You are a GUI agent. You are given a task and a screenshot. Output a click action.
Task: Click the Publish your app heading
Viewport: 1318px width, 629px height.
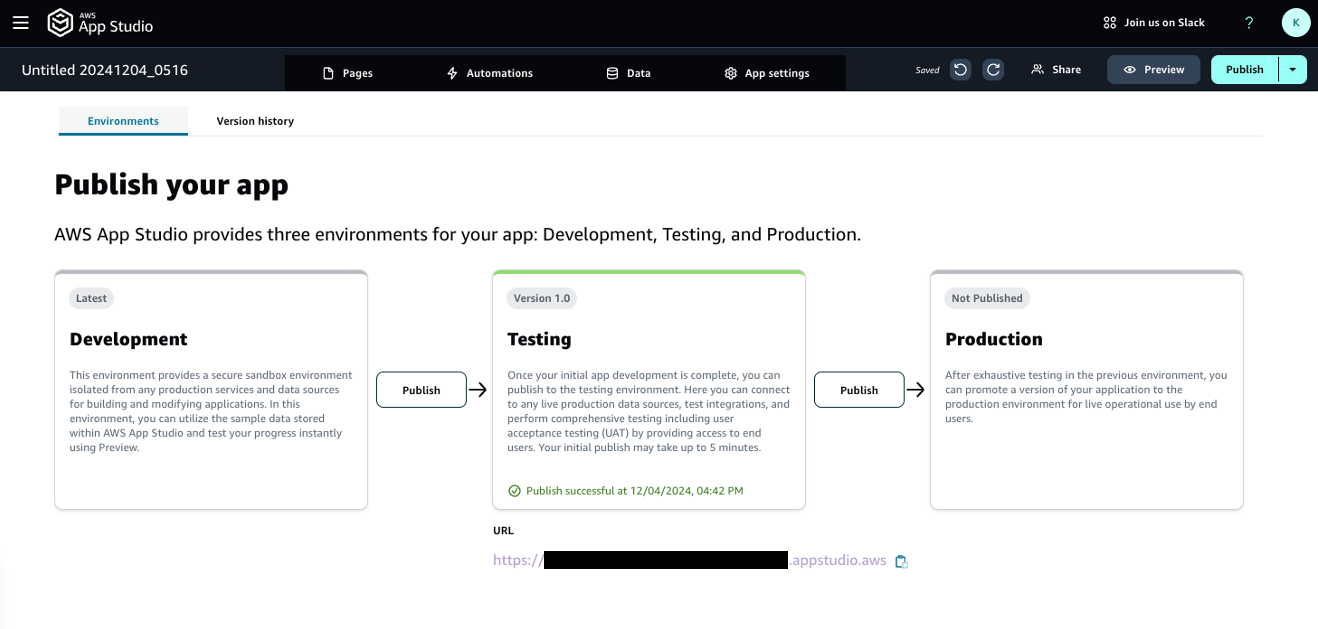[x=171, y=184]
